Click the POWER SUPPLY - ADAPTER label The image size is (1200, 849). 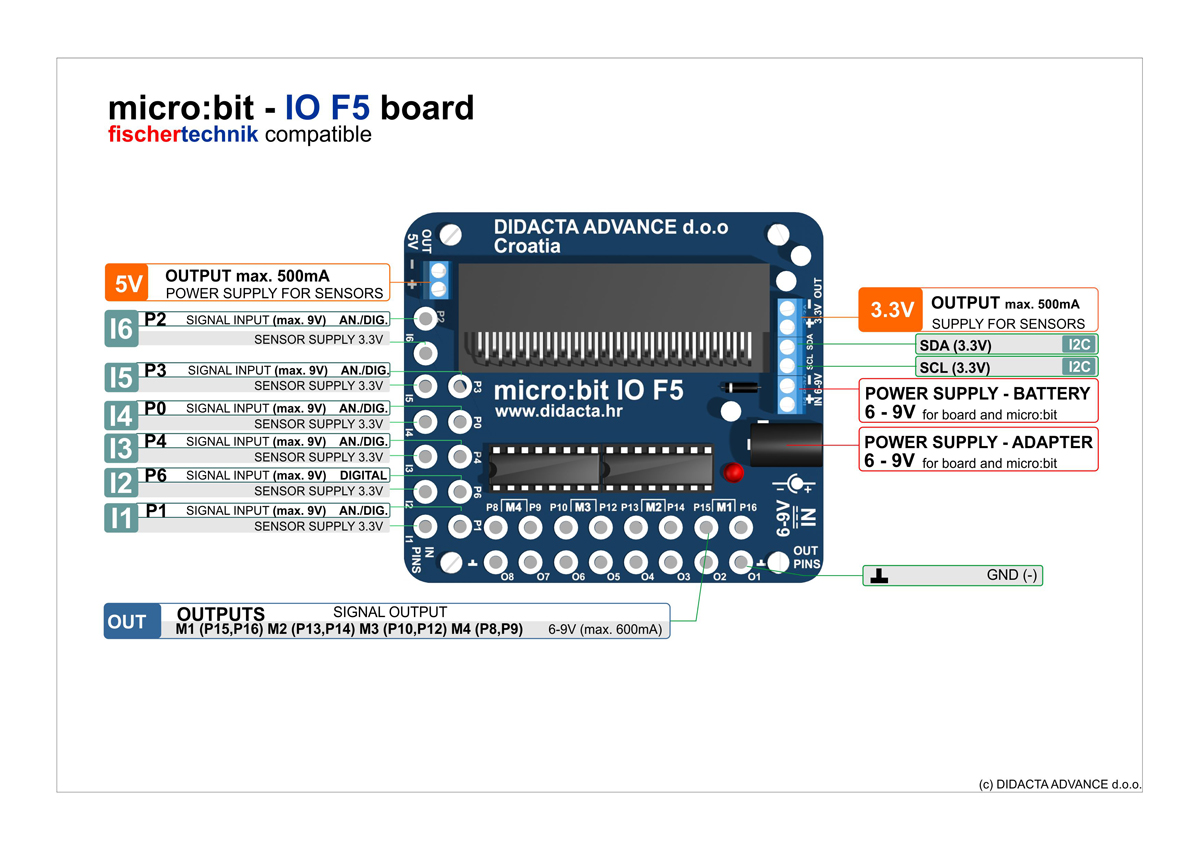pyautogui.click(x=978, y=442)
